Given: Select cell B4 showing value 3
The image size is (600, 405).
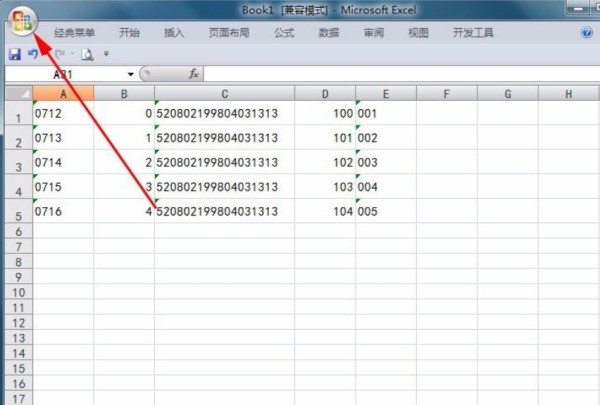Looking at the screenshot, I should [124, 187].
